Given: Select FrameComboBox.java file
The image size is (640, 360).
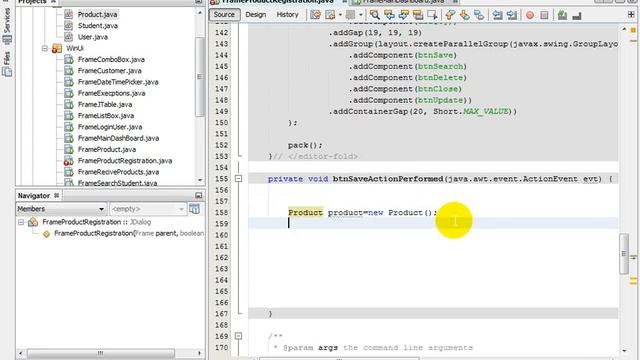Looking at the screenshot, I should 111,60.
